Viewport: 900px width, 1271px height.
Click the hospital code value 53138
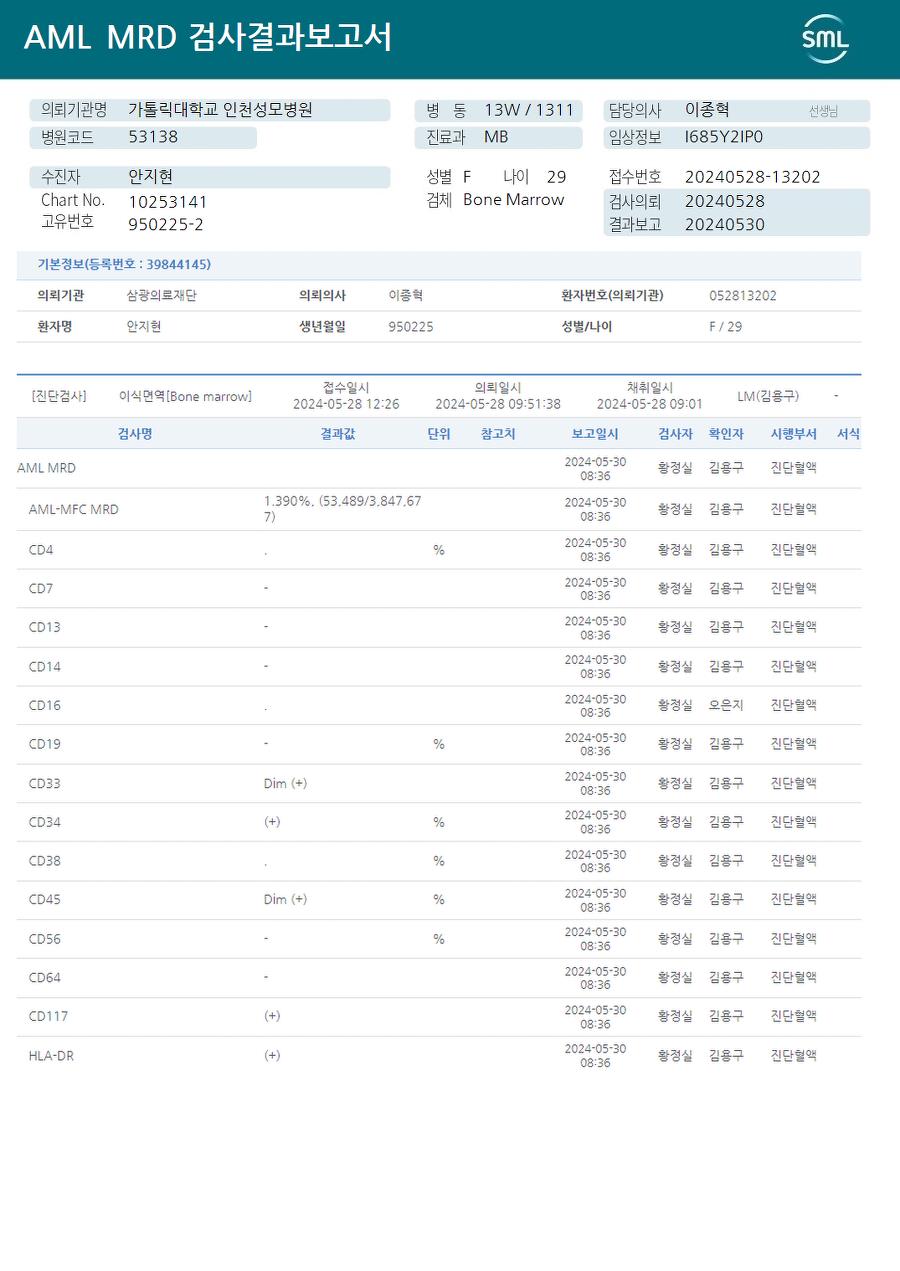point(153,137)
